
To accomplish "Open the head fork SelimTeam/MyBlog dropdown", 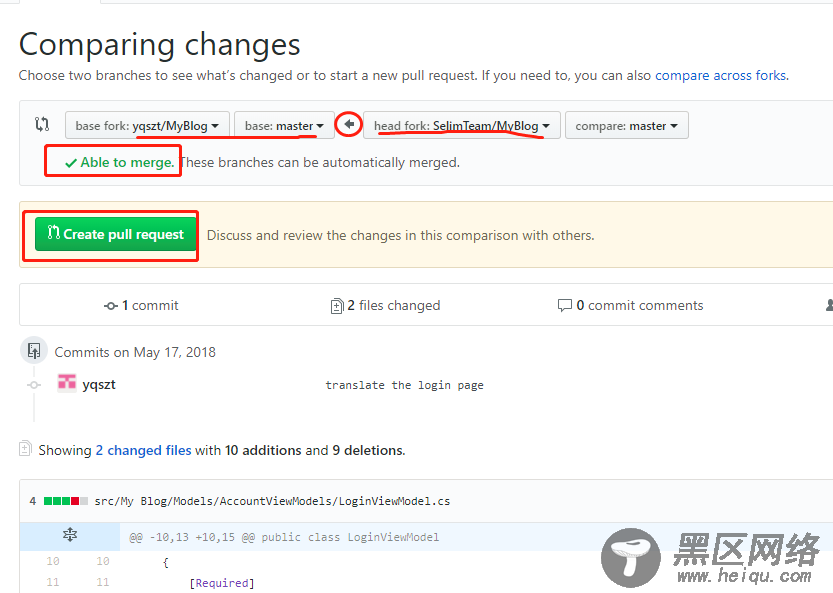I will click(462, 125).
